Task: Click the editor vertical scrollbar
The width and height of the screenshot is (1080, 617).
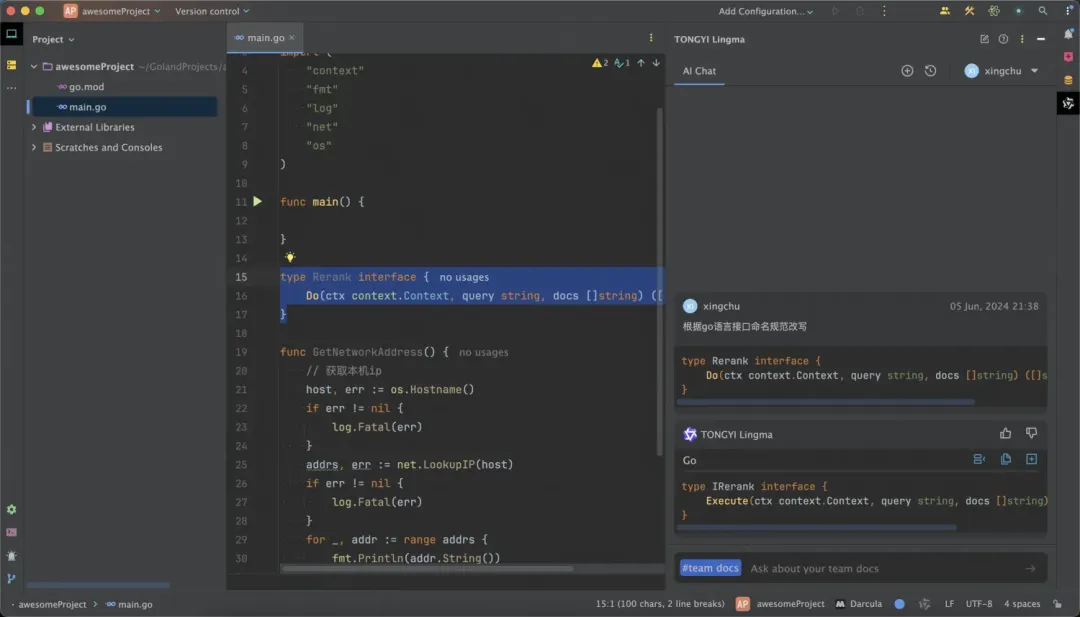Action: 660,282
